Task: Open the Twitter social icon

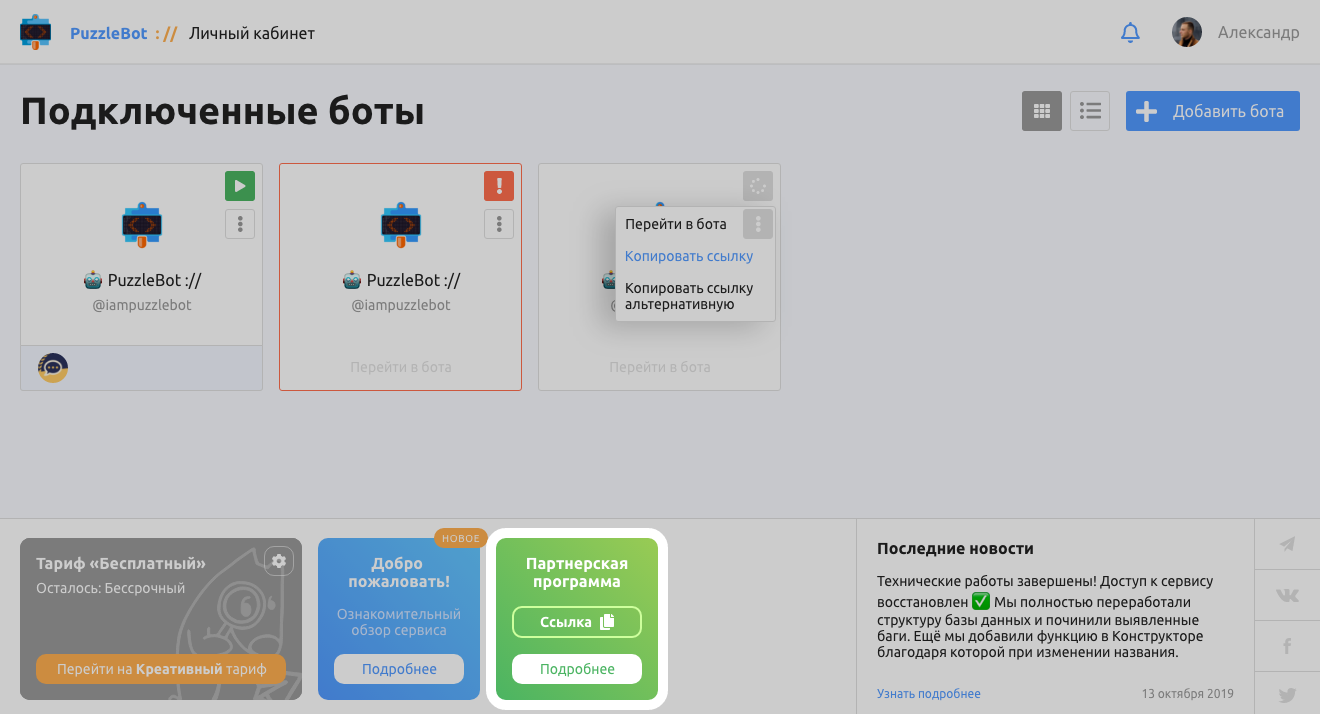Action: [x=1287, y=694]
